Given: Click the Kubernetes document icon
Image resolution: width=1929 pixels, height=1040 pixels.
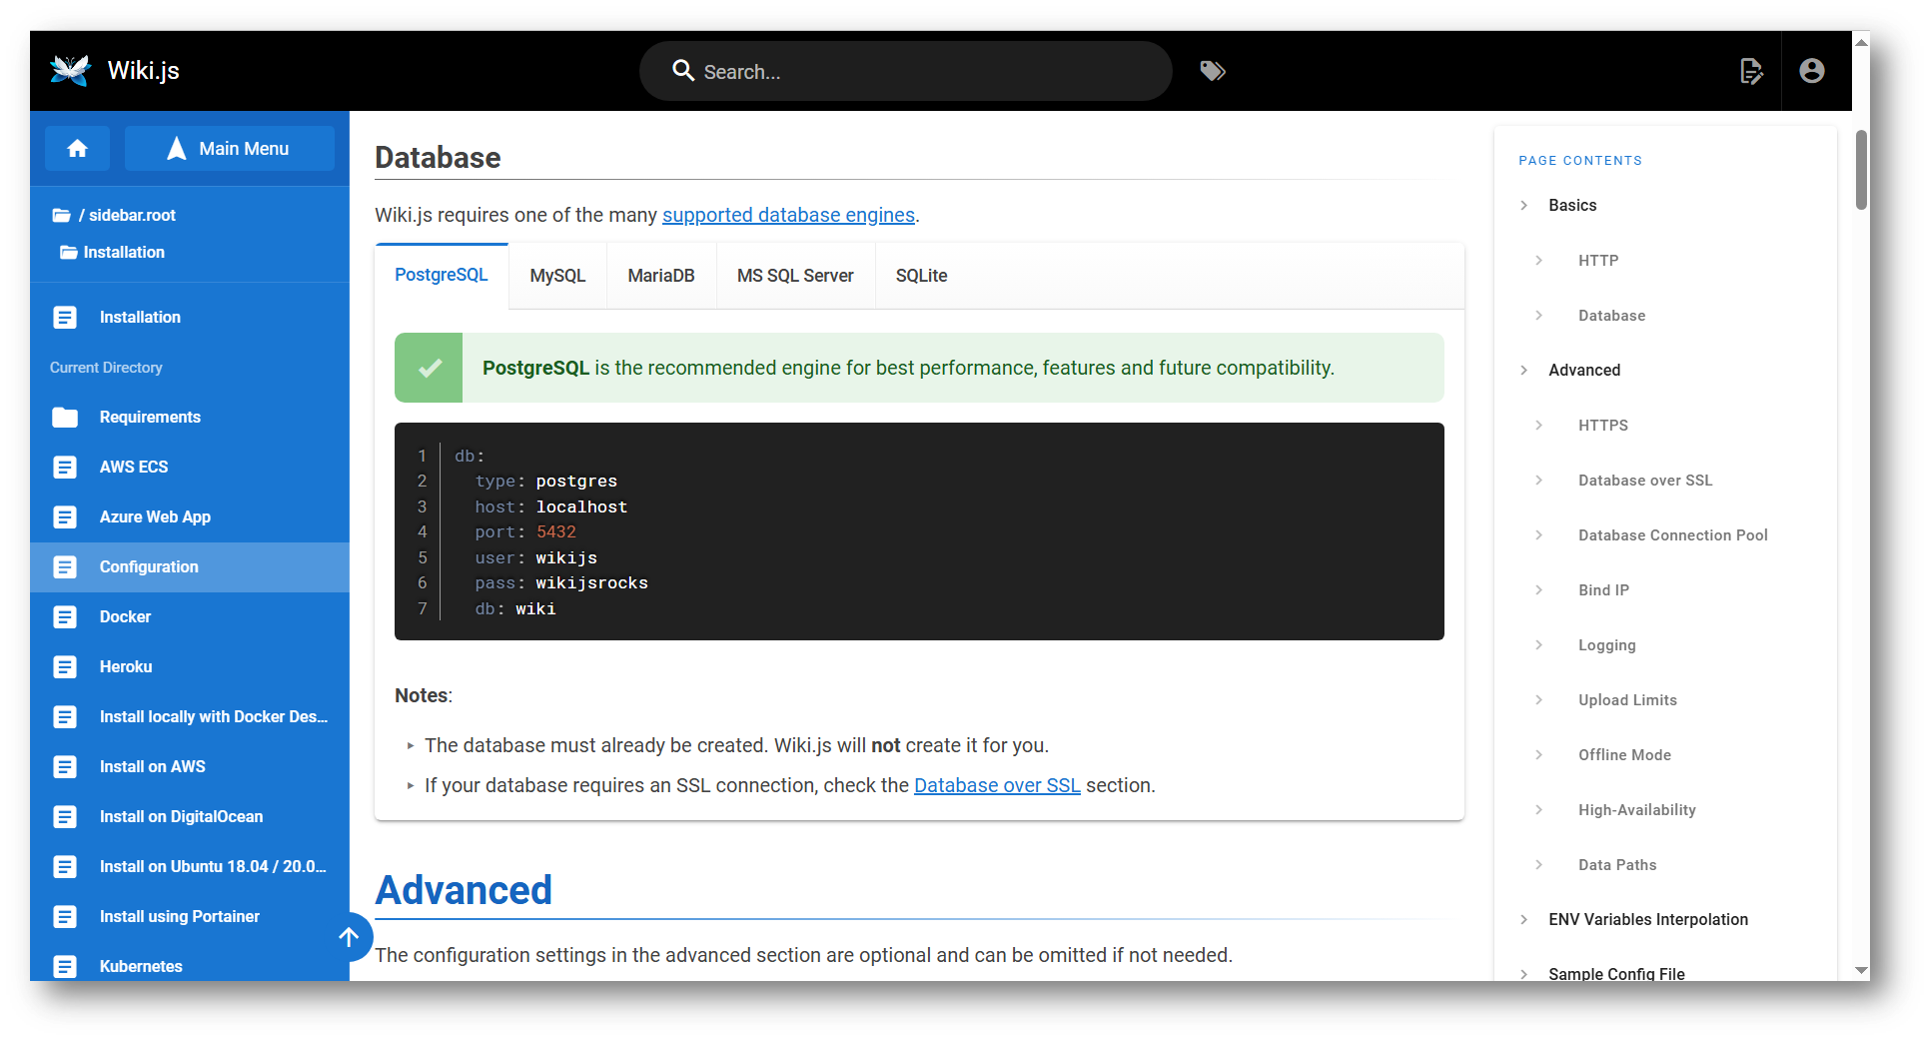Looking at the screenshot, I should 65,966.
